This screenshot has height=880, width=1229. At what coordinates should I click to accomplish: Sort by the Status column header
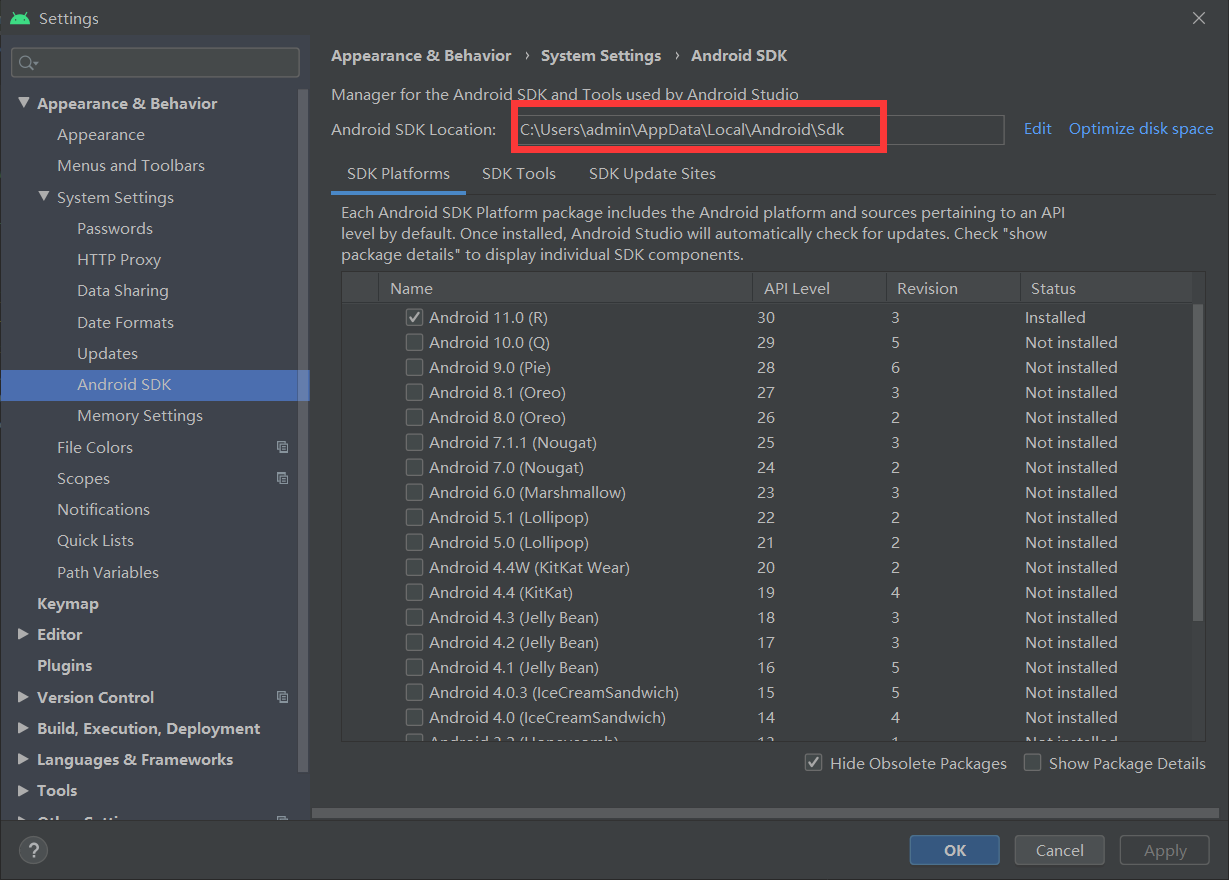[x=1106, y=288]
